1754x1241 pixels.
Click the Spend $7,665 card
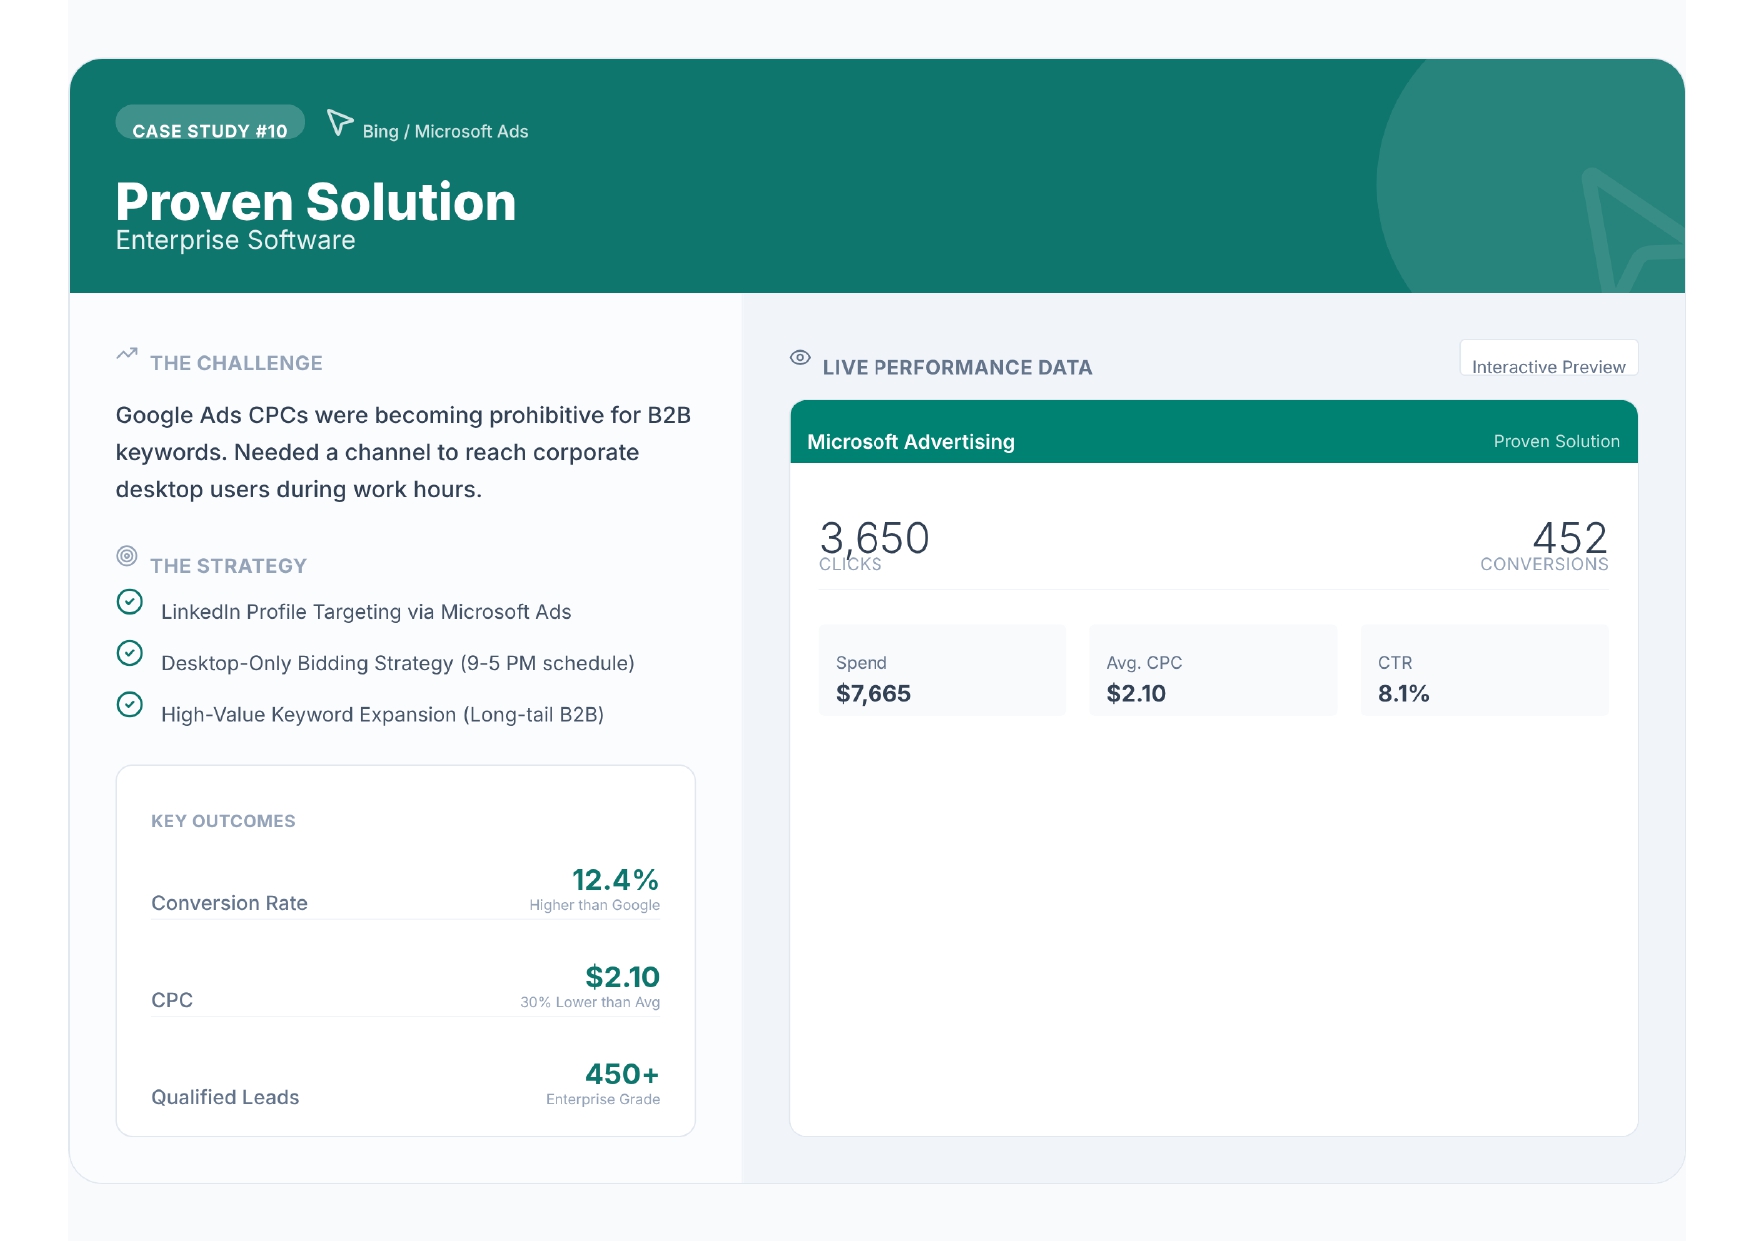coord(942,670)
